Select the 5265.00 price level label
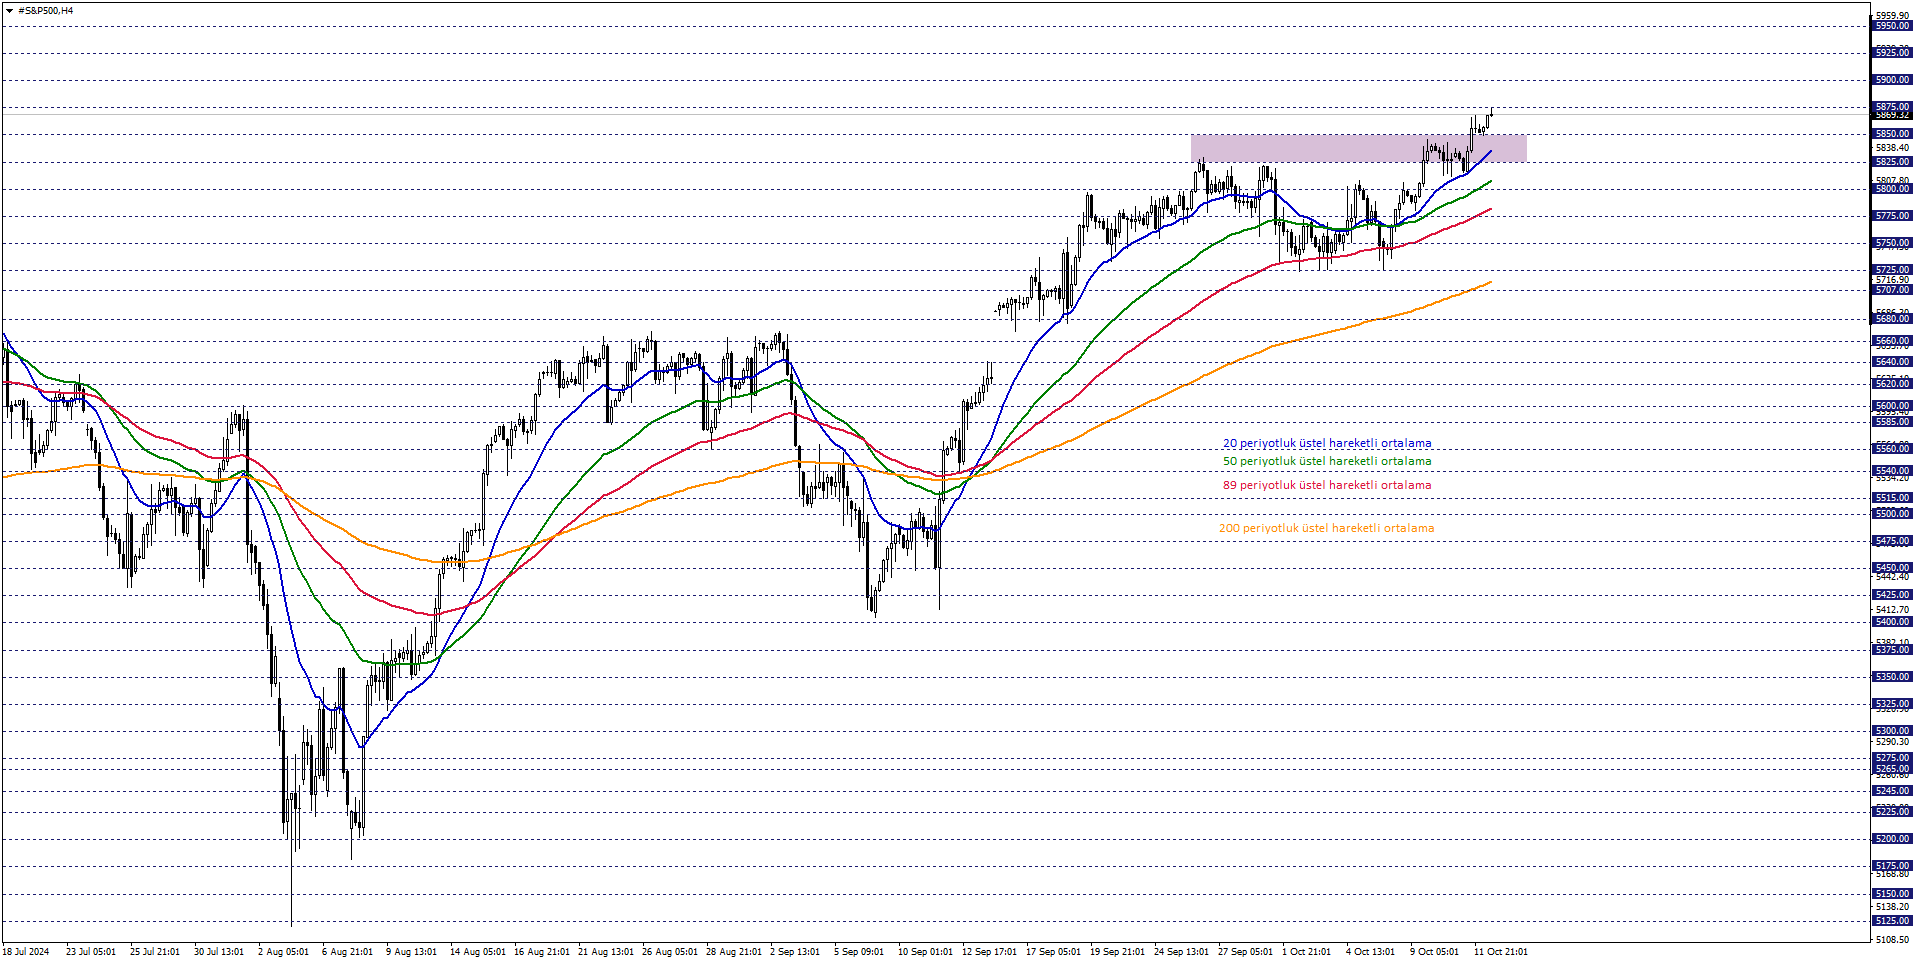The height and width of the screenshot is (963, 1916). point(1891,769)
